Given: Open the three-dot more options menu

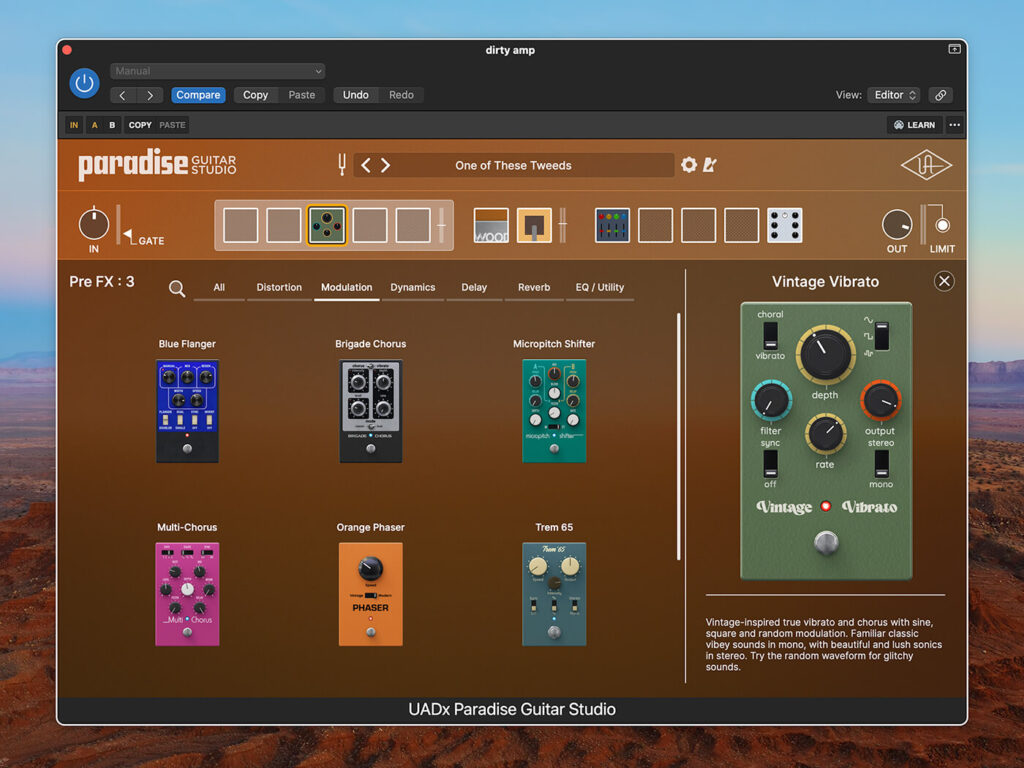Looking at the screenshot, I should pos(955,125).
